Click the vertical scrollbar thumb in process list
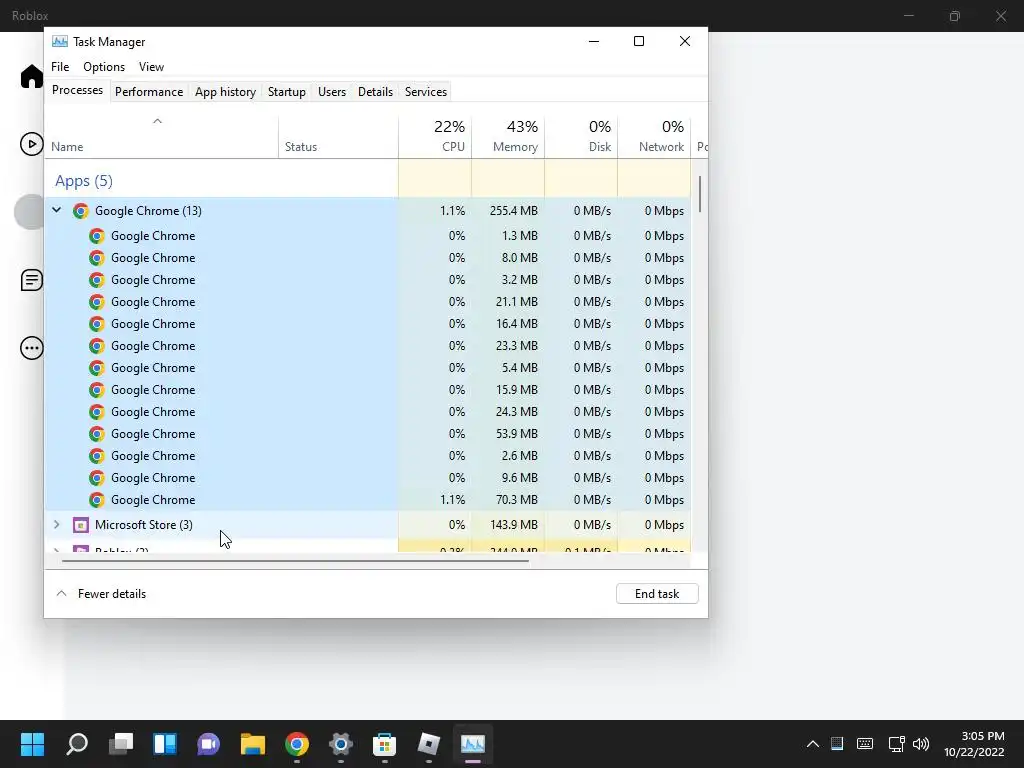Viewport: 1024px width, 768px height. 699,194
